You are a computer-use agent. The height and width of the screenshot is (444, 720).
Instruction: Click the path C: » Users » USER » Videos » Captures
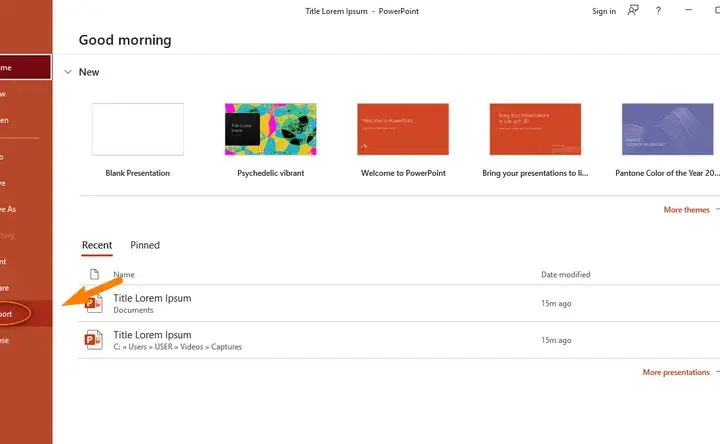pyautogui.click(x=178, y=347)
